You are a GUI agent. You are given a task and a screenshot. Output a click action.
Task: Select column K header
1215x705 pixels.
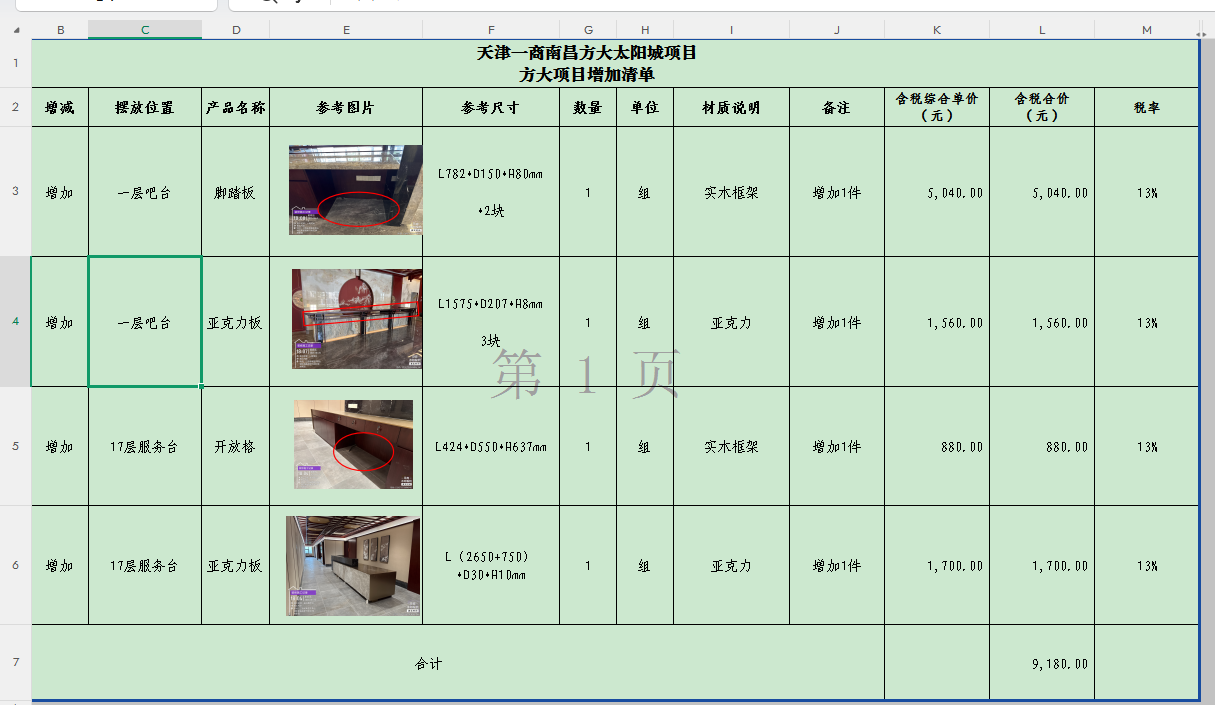point(937,30)
